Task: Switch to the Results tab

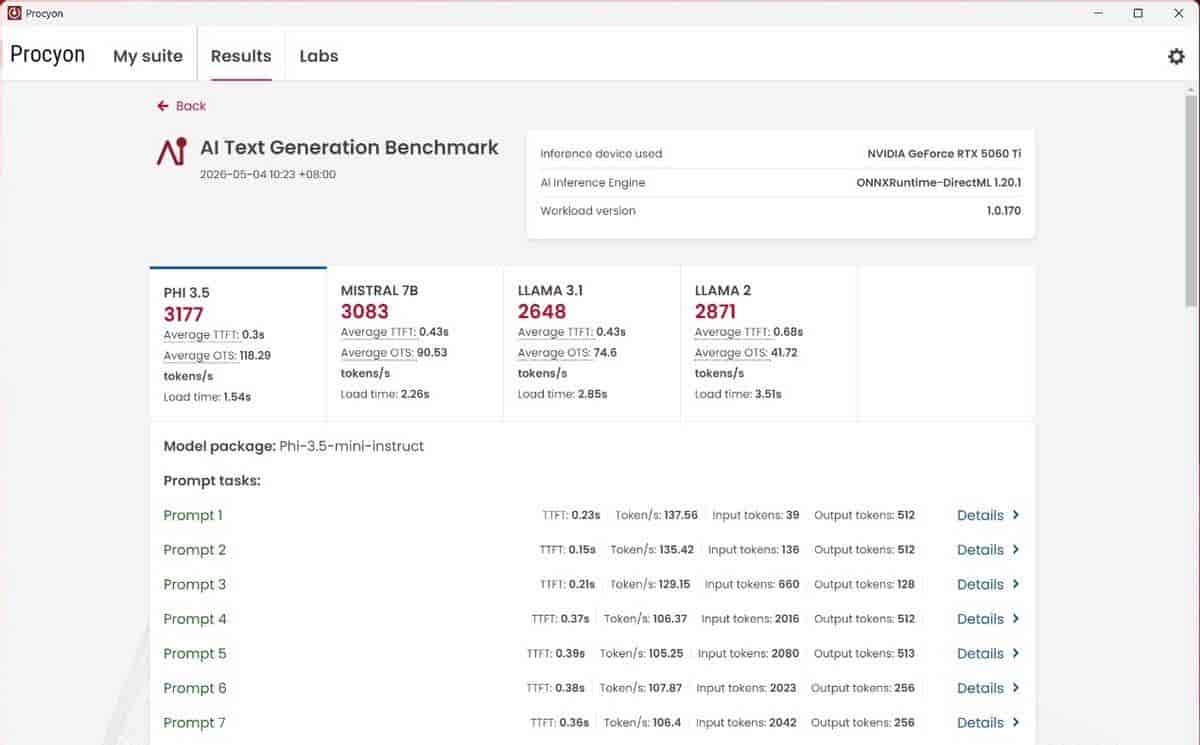Action: 241,56
